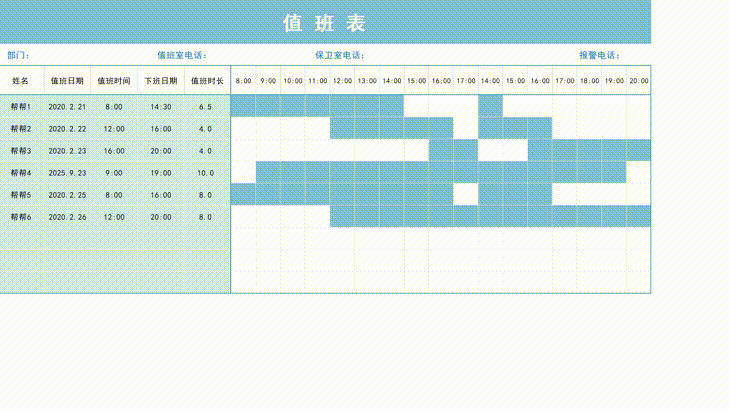Image resolution: width=730 pixels, height=410 pixels.
Task: Click the 值班表 title banner
Action: (325, 22)
